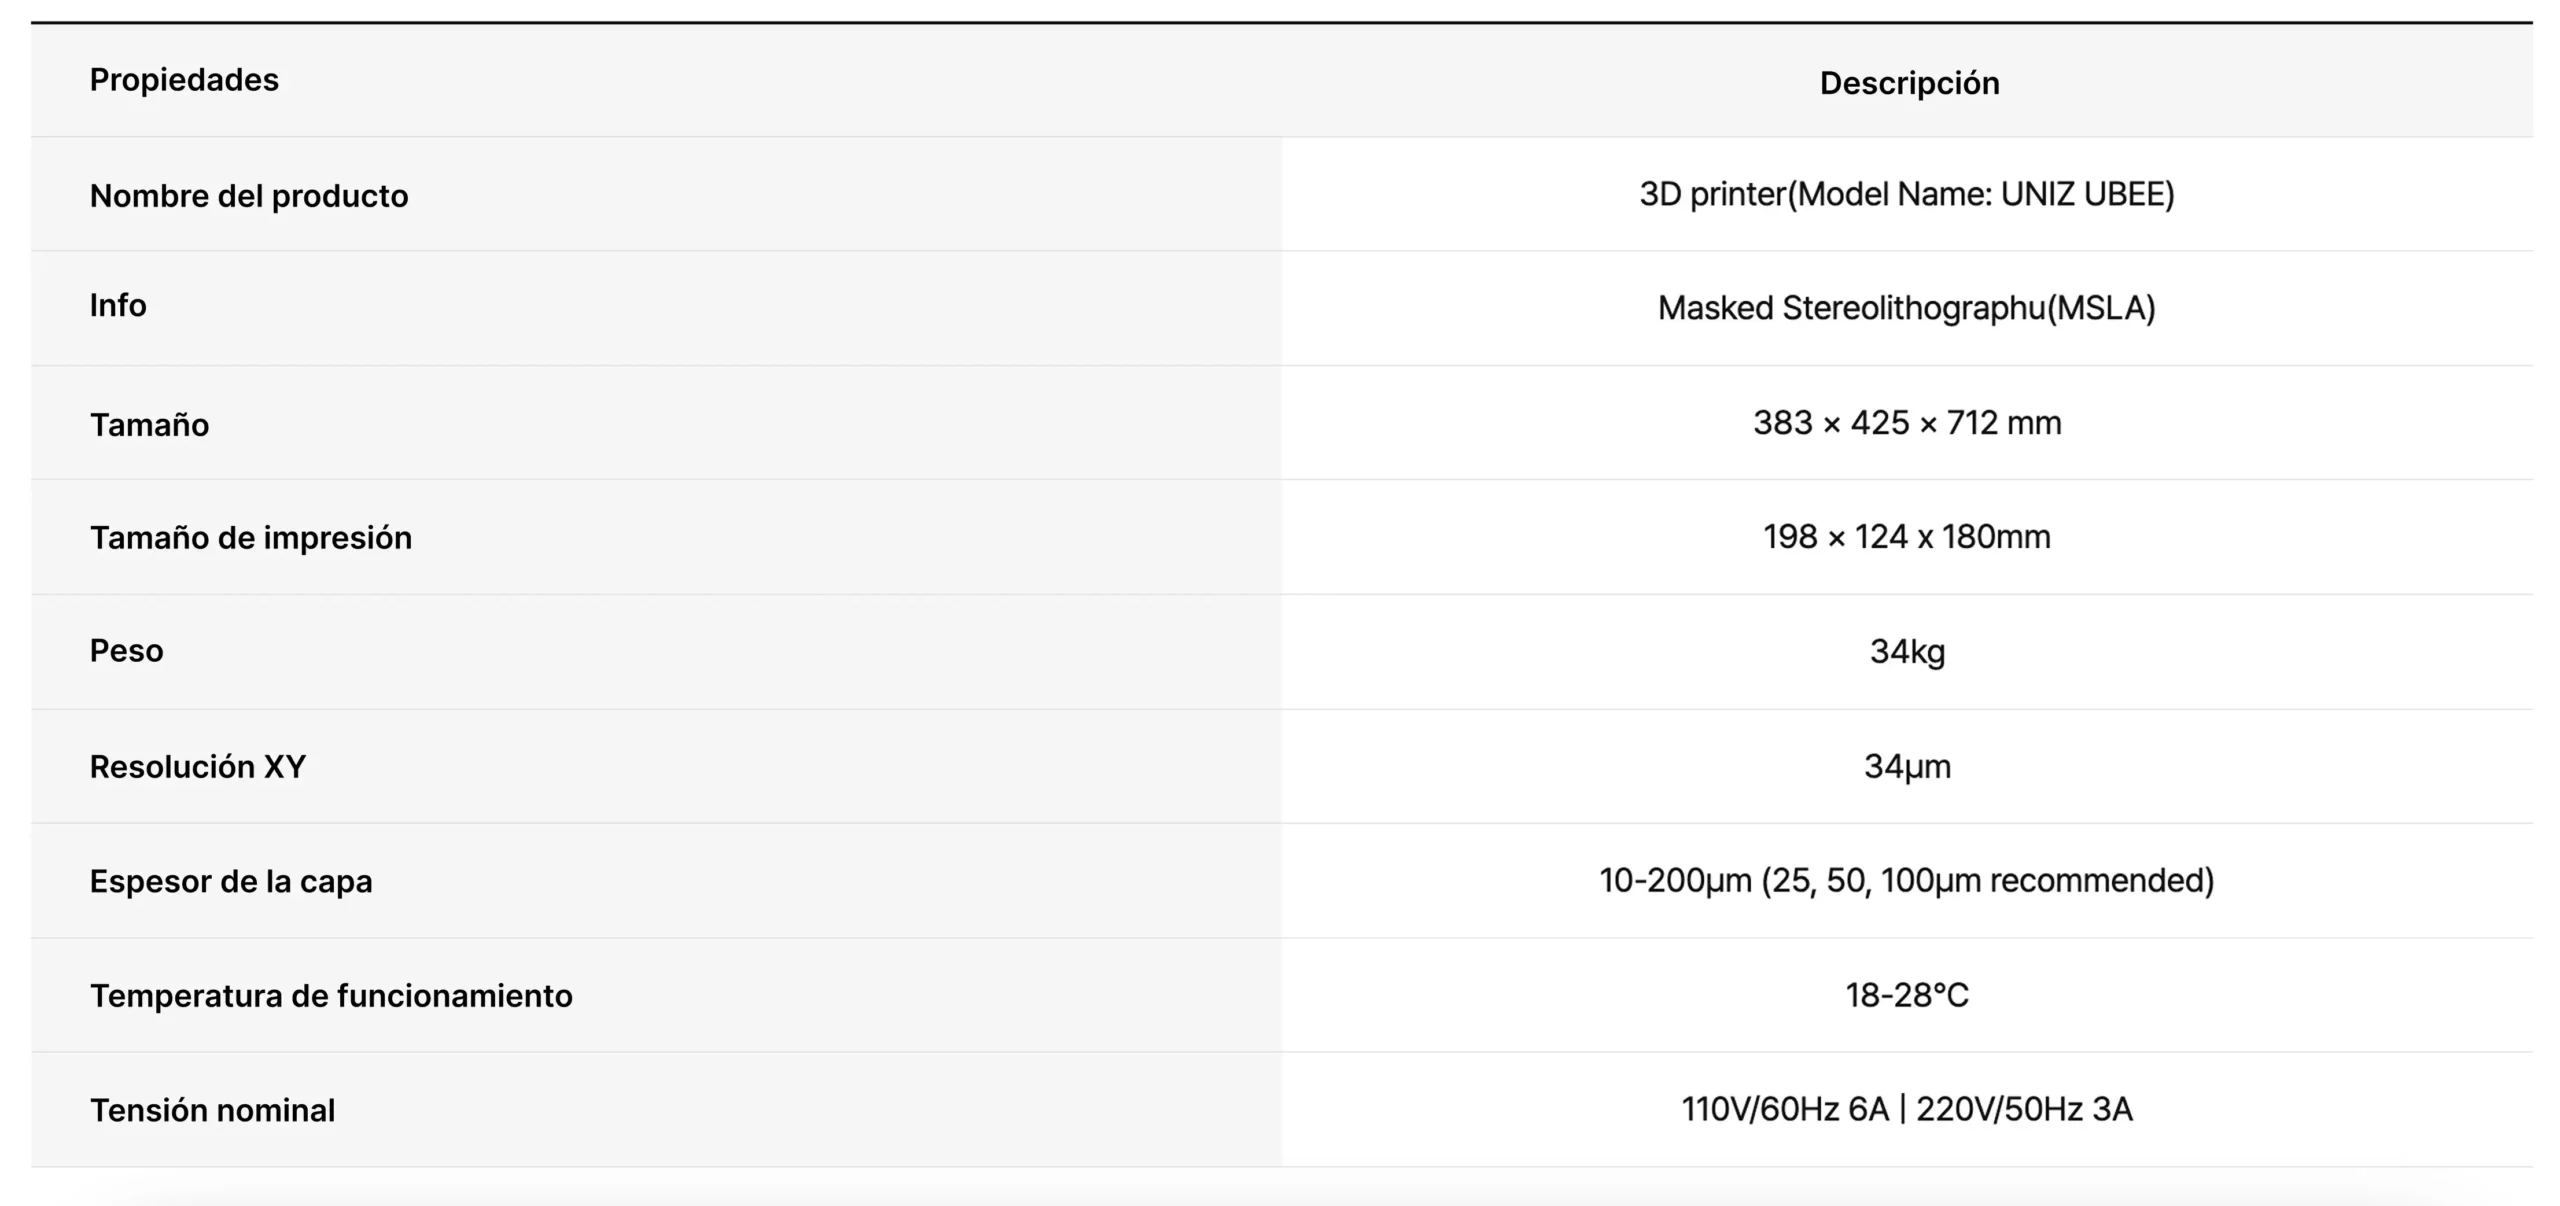Select the Espesor de la capa label

point(231,882)
